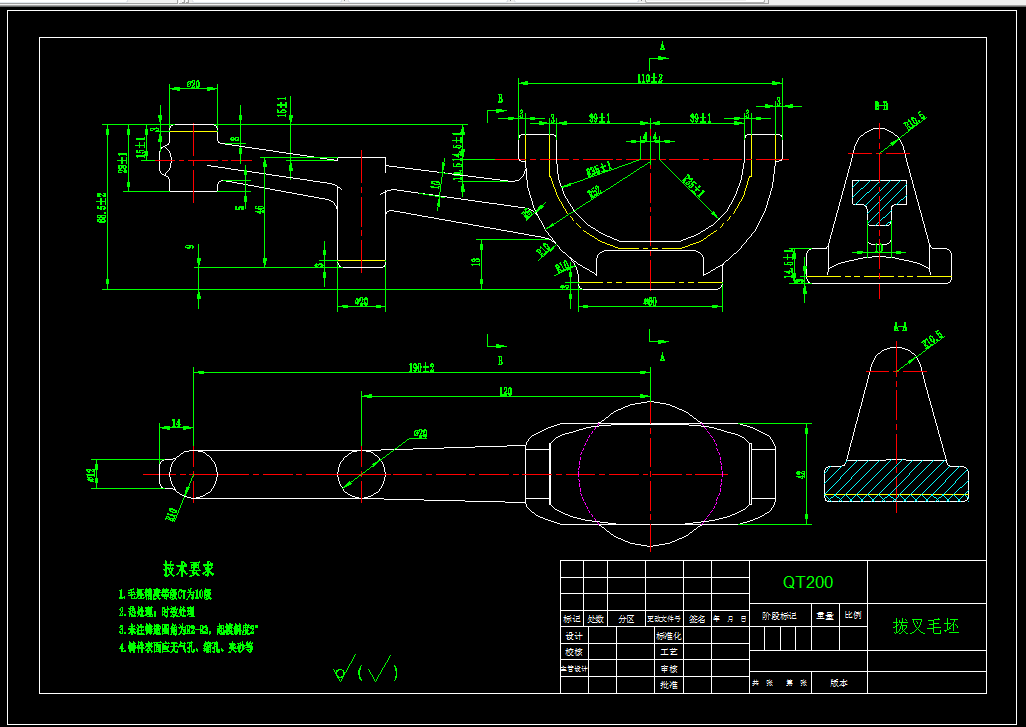
Task: Select the A-A section view label
Action: 900,327
